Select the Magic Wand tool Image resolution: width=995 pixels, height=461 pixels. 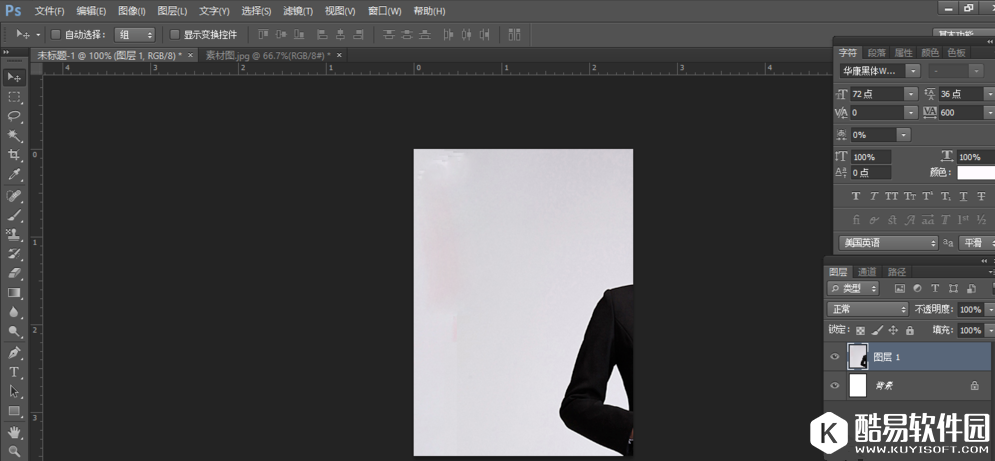14,135
